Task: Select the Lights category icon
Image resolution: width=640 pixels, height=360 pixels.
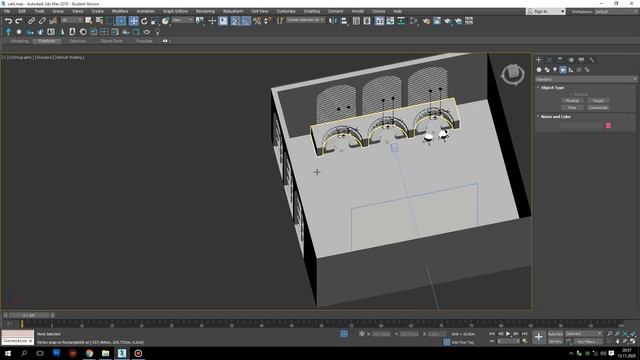Action: 555,70
